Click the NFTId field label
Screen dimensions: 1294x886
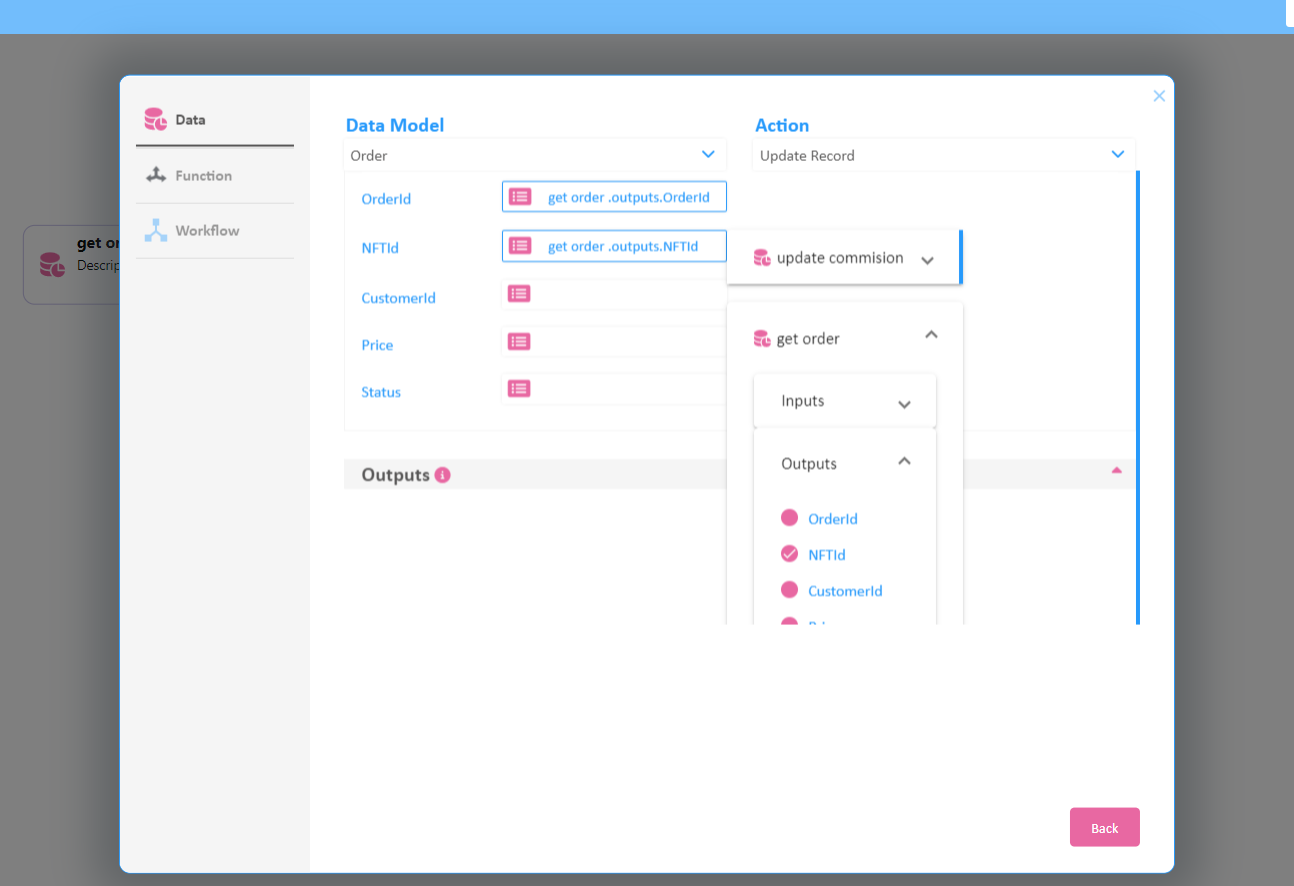click(x=380, y=247)
